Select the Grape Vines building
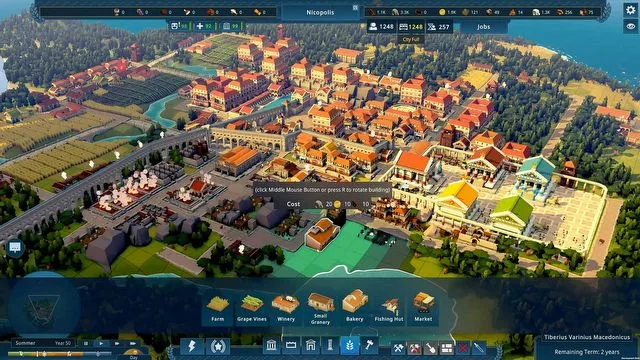The width and height of the screenshot is (640, 360). click(x=252, y=309)
